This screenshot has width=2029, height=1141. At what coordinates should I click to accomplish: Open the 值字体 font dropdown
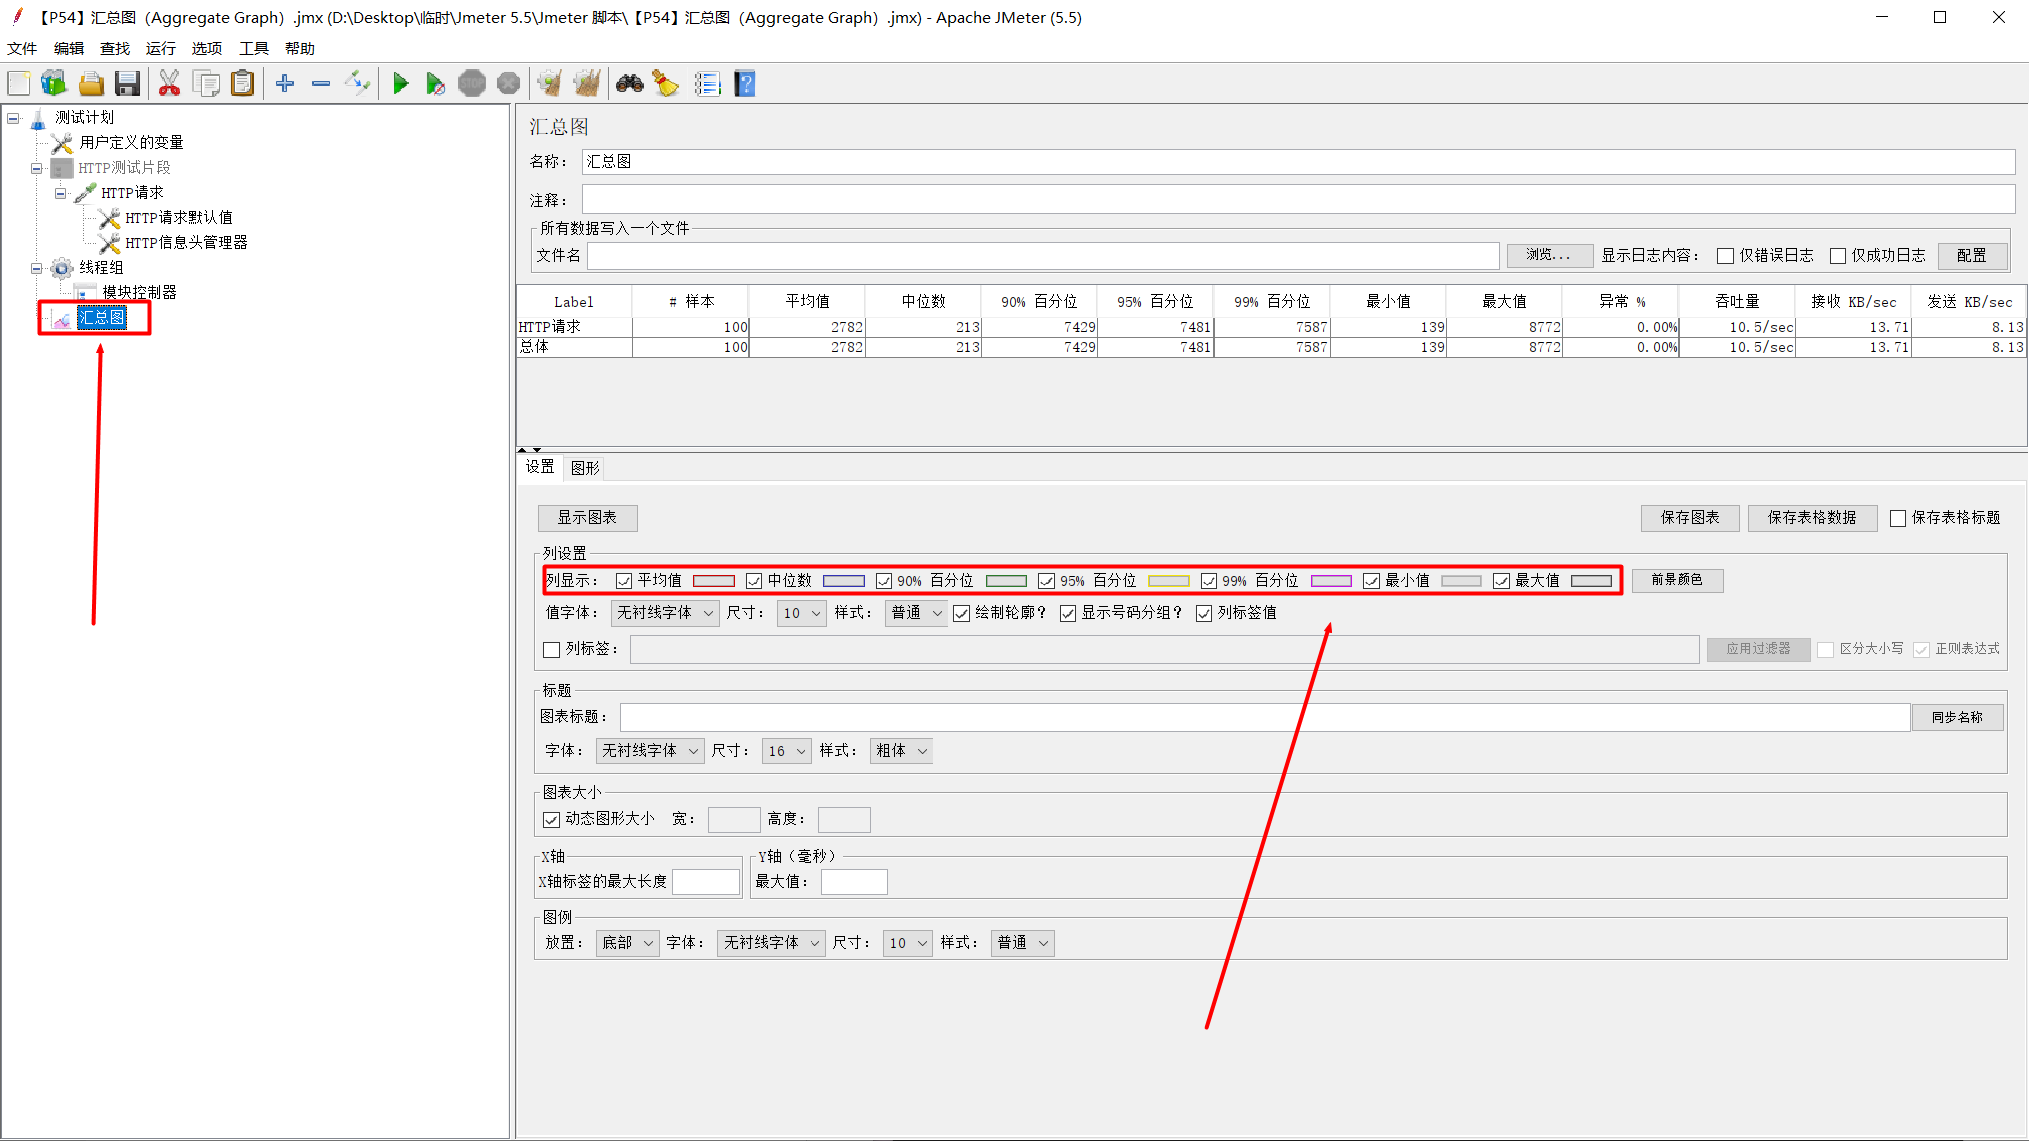tap(665, 613)
